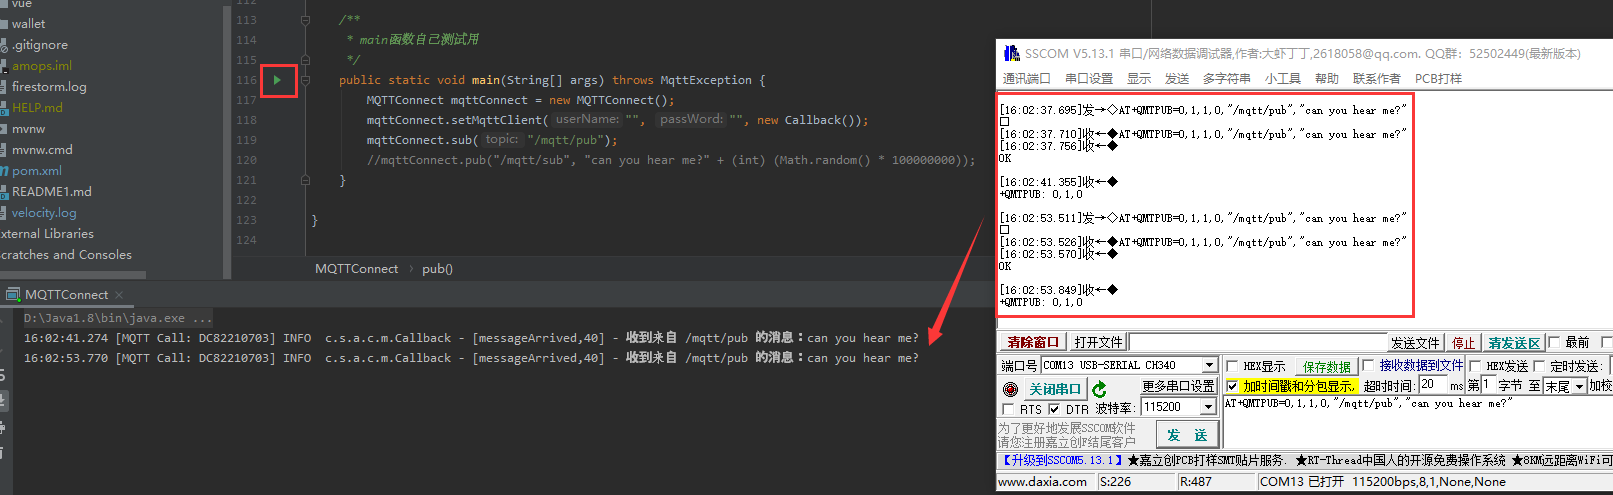Click the 第 1 字节 input field
The height and width of the screenshot is (495, 1613).
pos(1488,385)
